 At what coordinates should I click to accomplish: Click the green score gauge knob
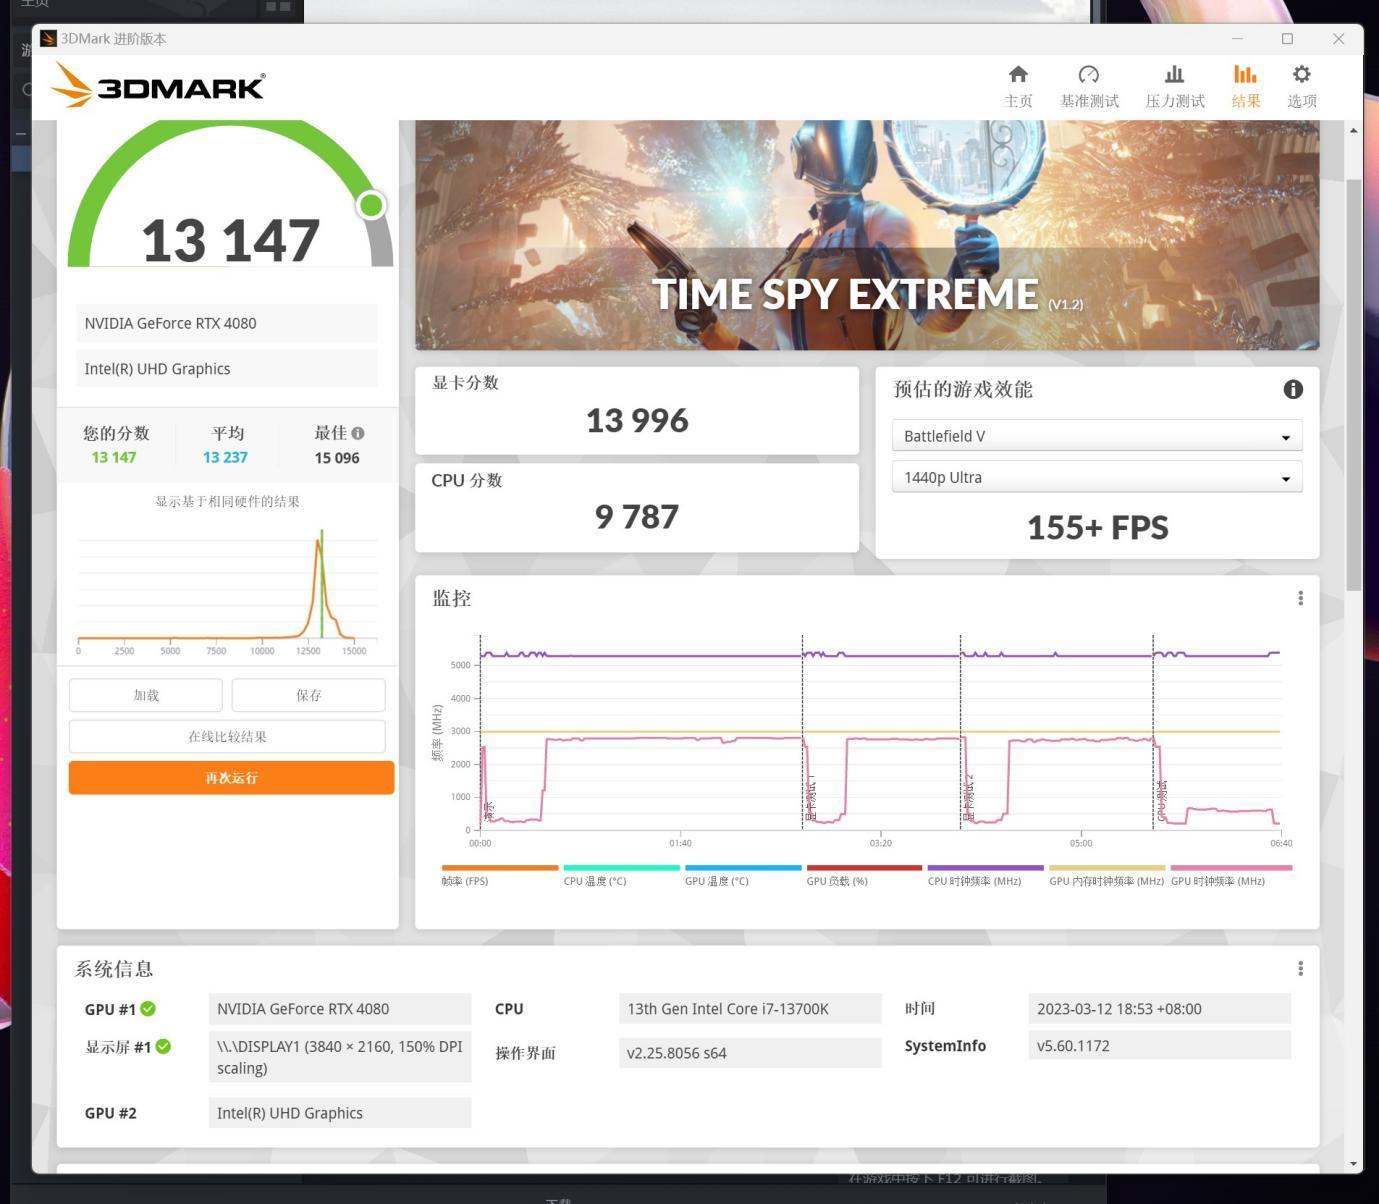click(371, 205)
